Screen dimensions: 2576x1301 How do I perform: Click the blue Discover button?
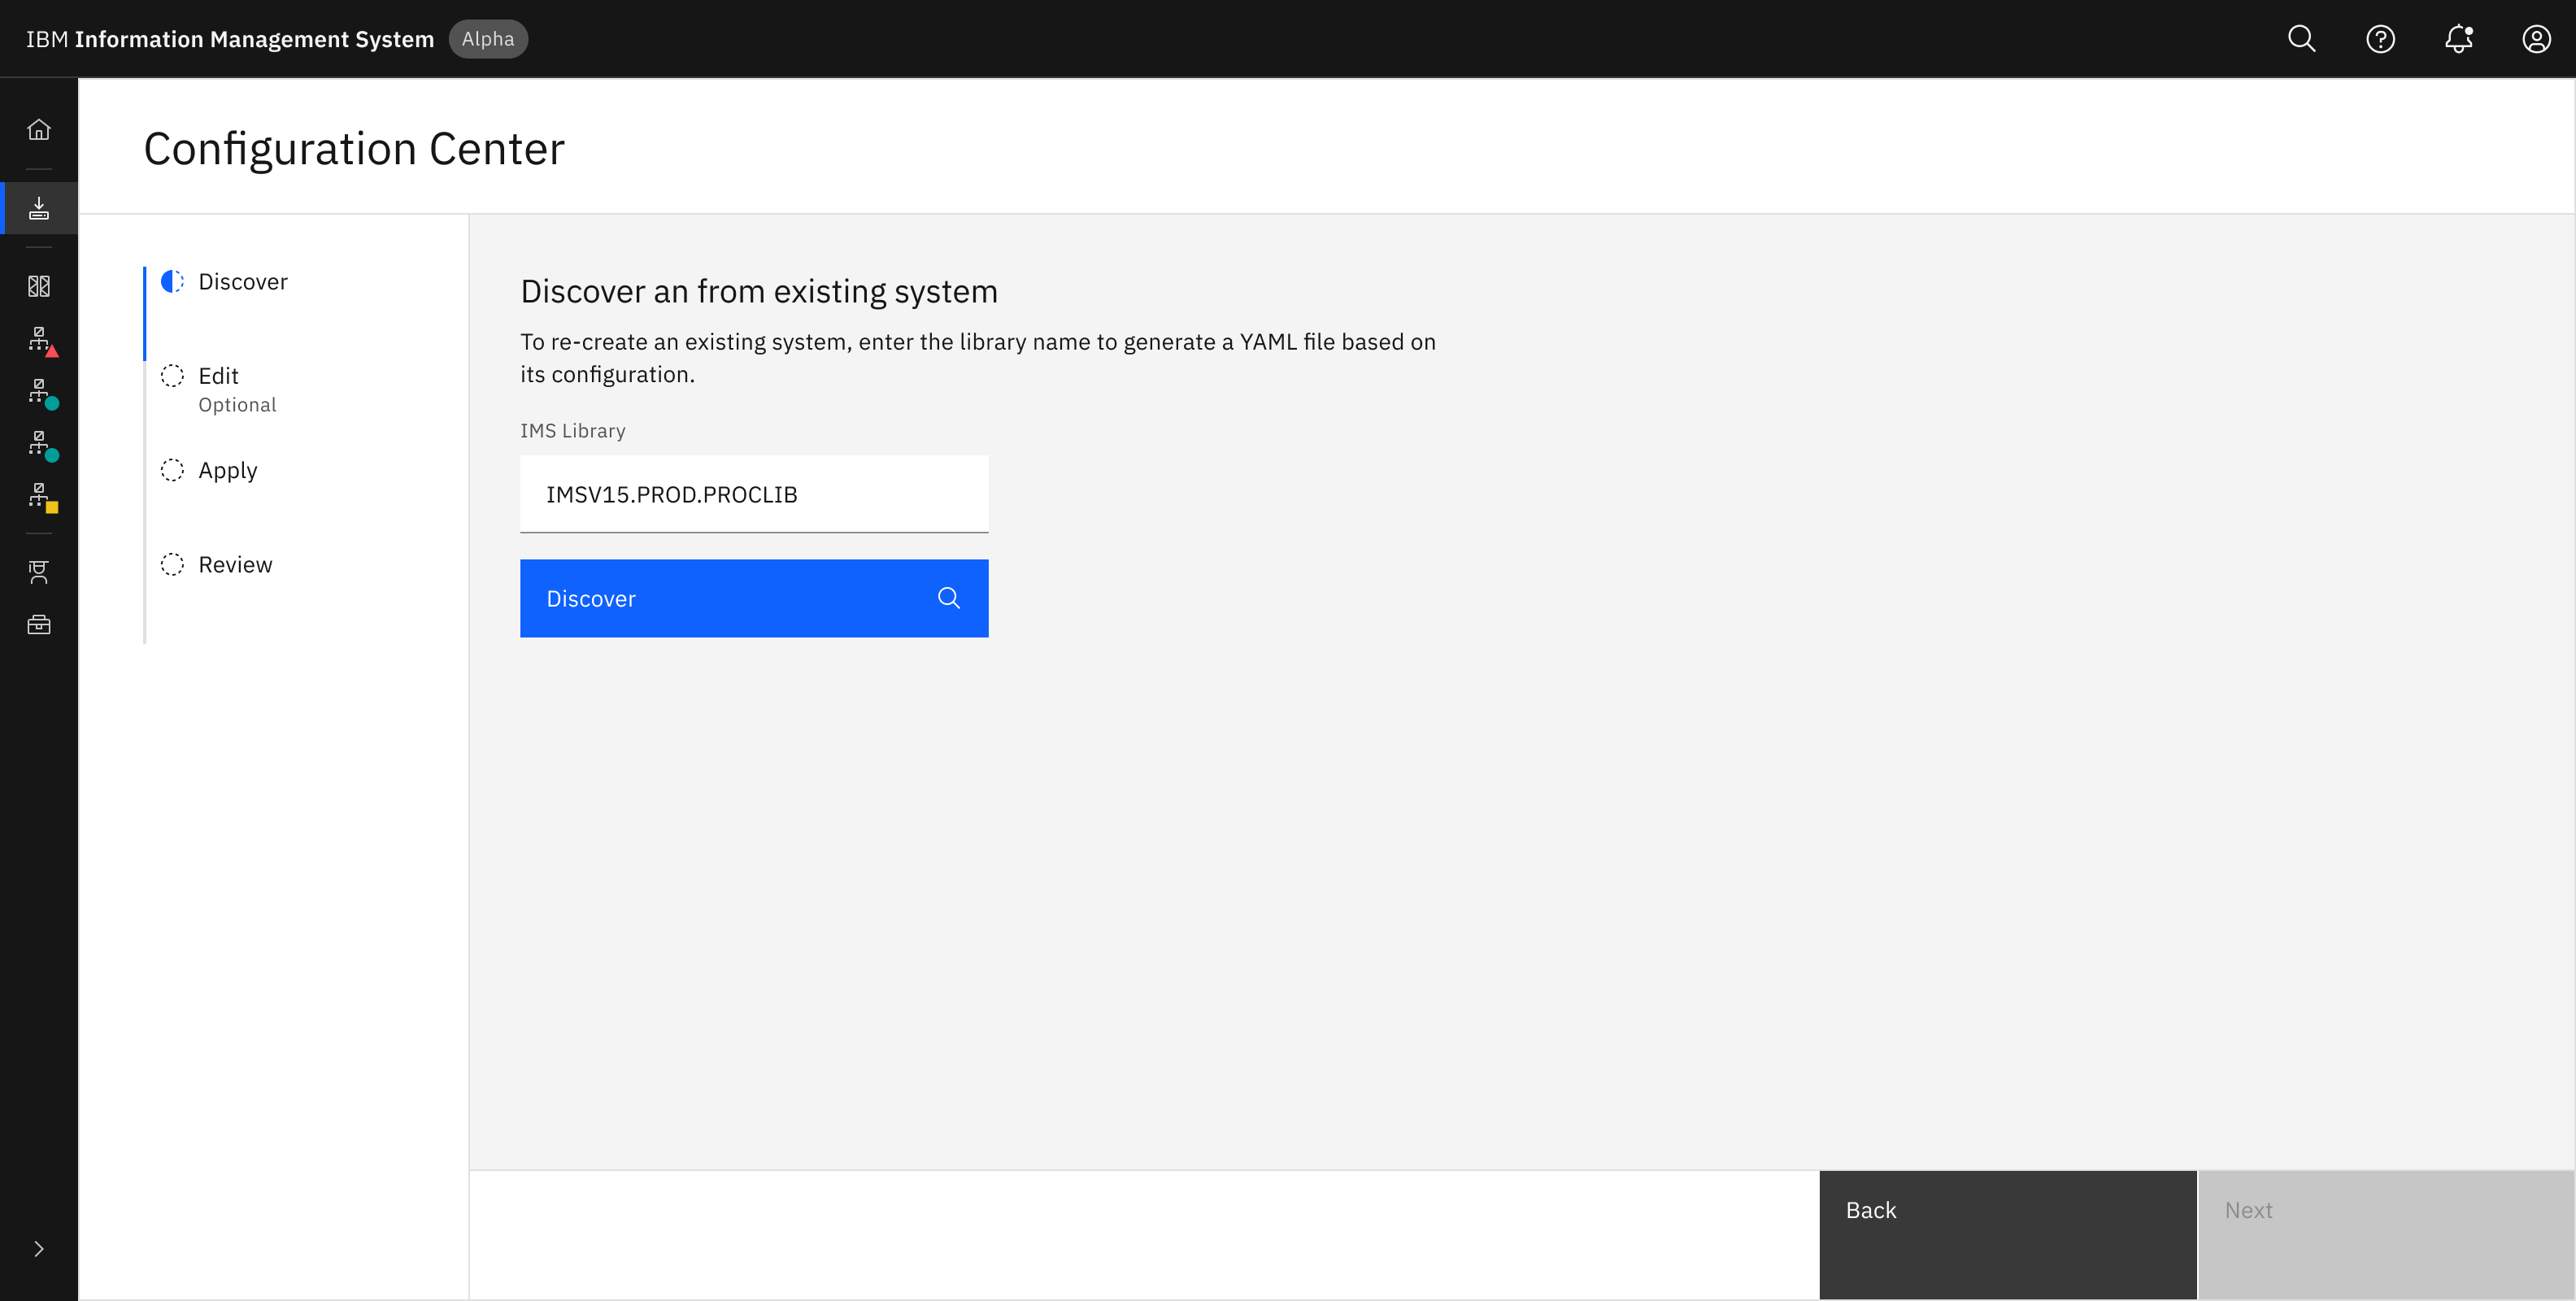(754, 598)
